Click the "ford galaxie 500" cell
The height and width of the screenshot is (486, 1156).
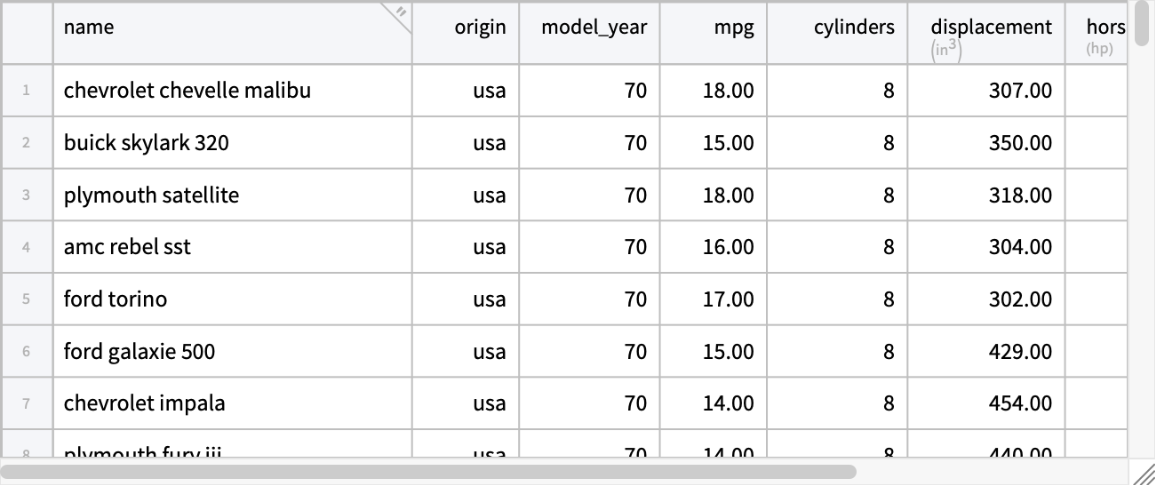tap(139, 351)
